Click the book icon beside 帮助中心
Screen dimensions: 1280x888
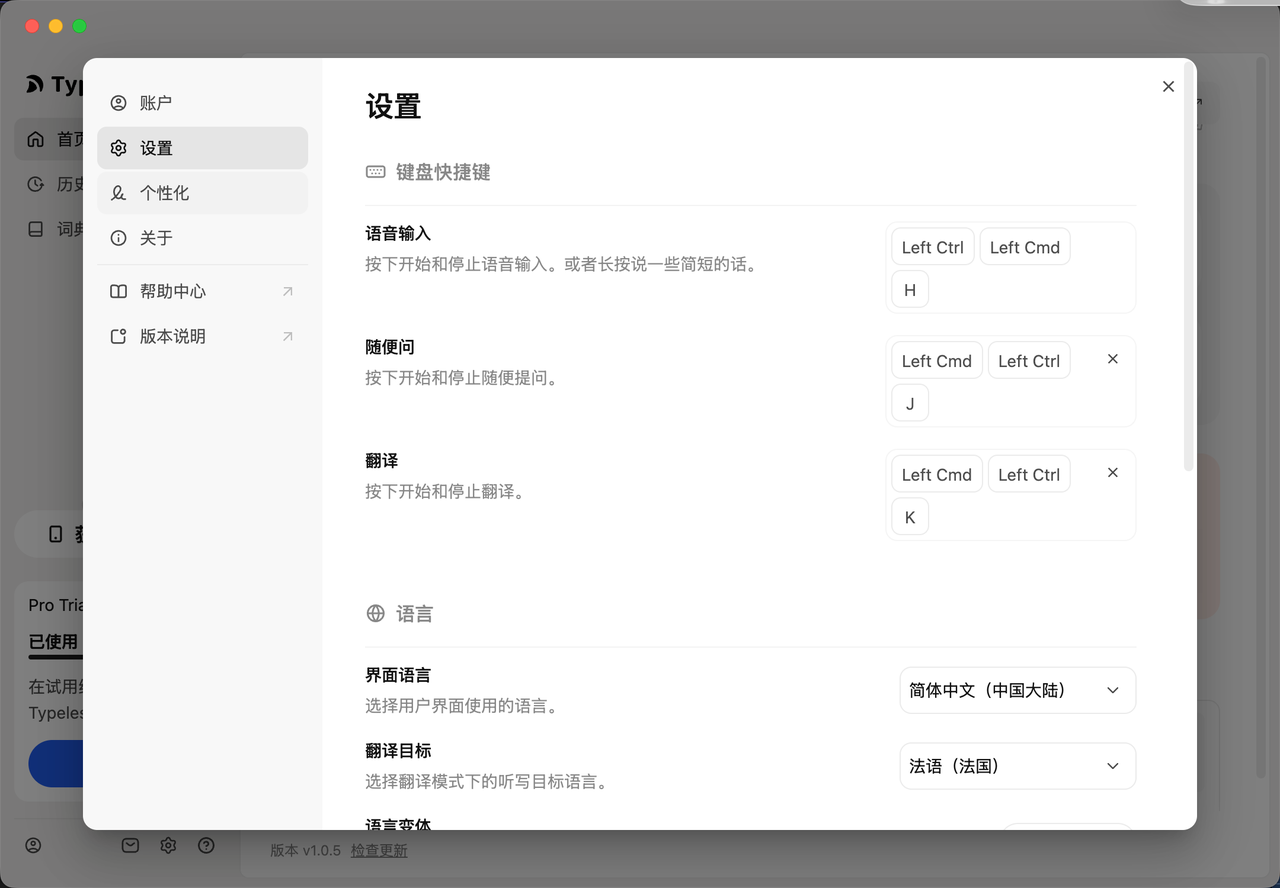pos(119,292)
